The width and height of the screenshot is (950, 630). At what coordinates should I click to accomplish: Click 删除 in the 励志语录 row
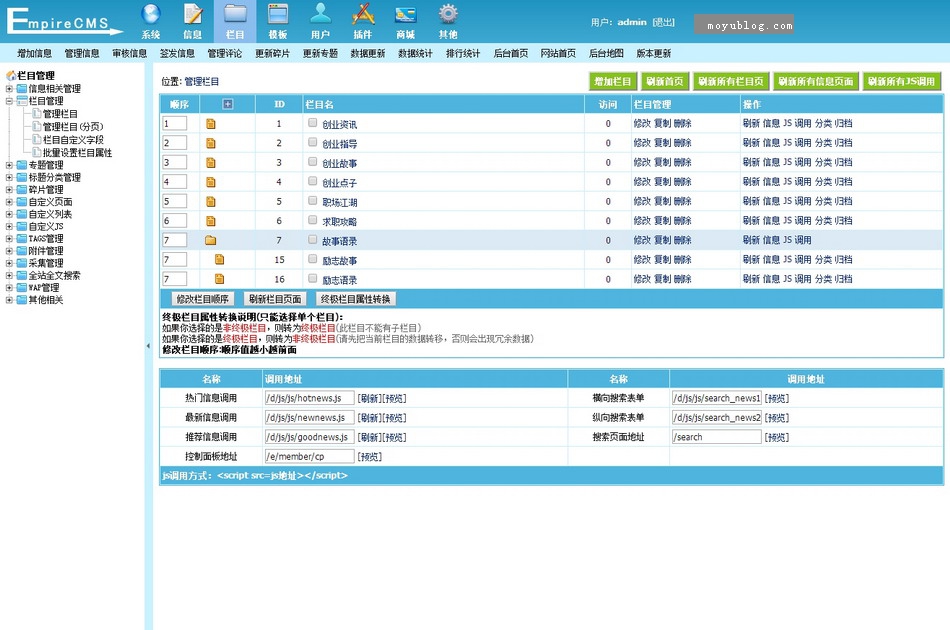682,279
